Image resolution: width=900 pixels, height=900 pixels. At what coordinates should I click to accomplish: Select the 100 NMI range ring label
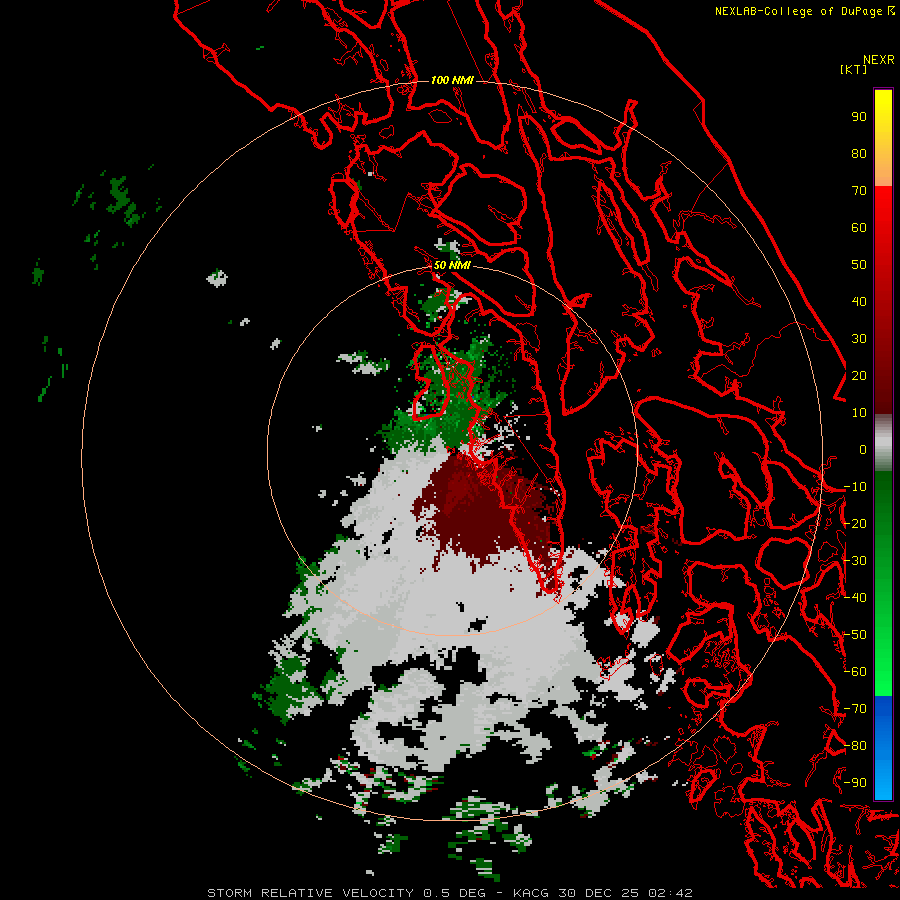pyautogui.click(x=452, y=80)
